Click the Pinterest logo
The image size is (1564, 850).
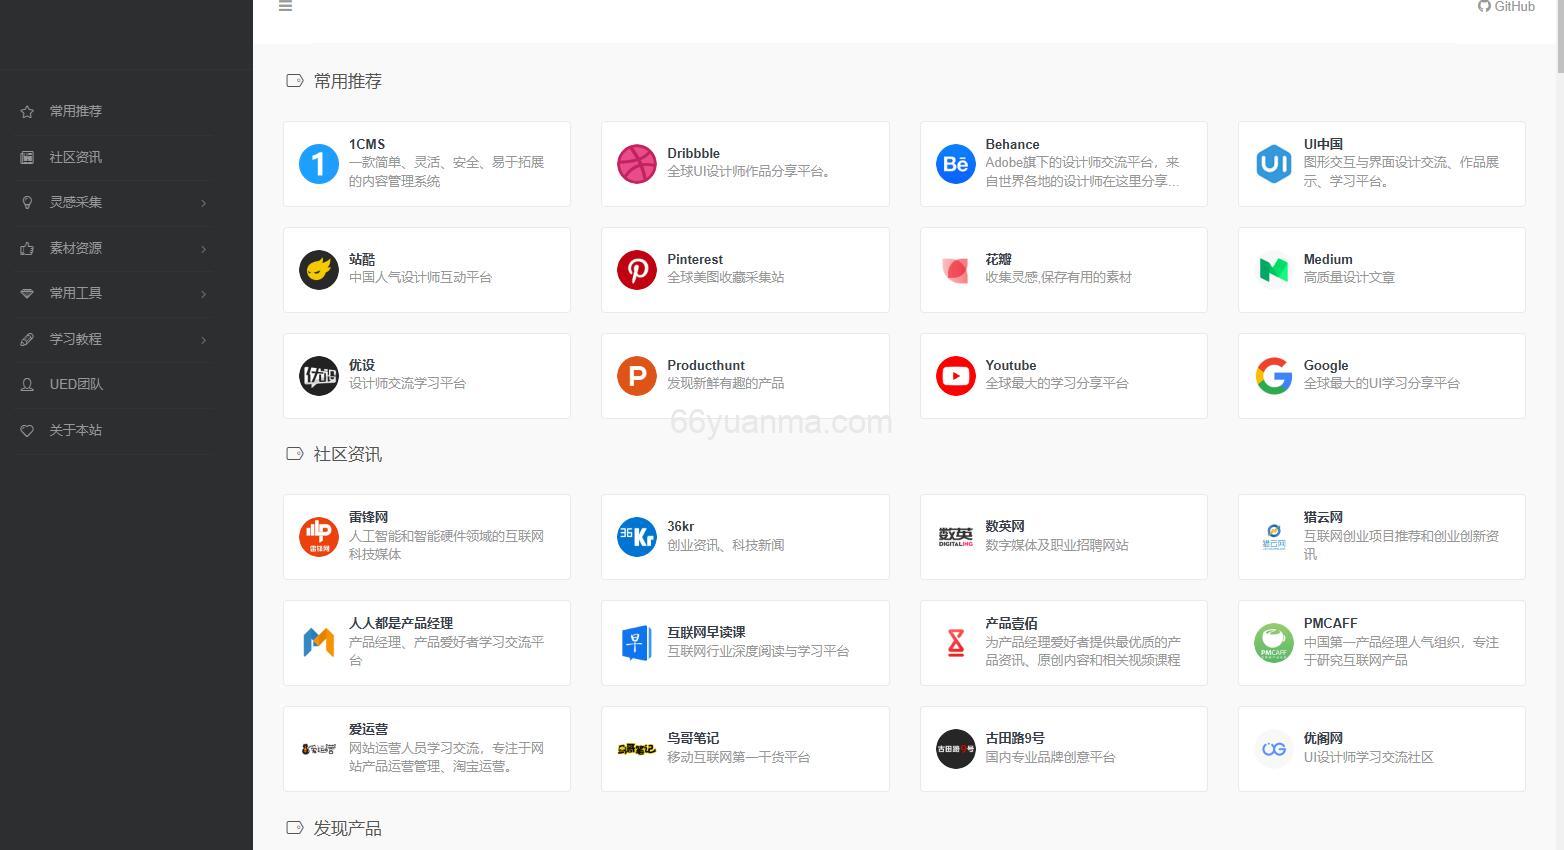(x=637, y=270)
